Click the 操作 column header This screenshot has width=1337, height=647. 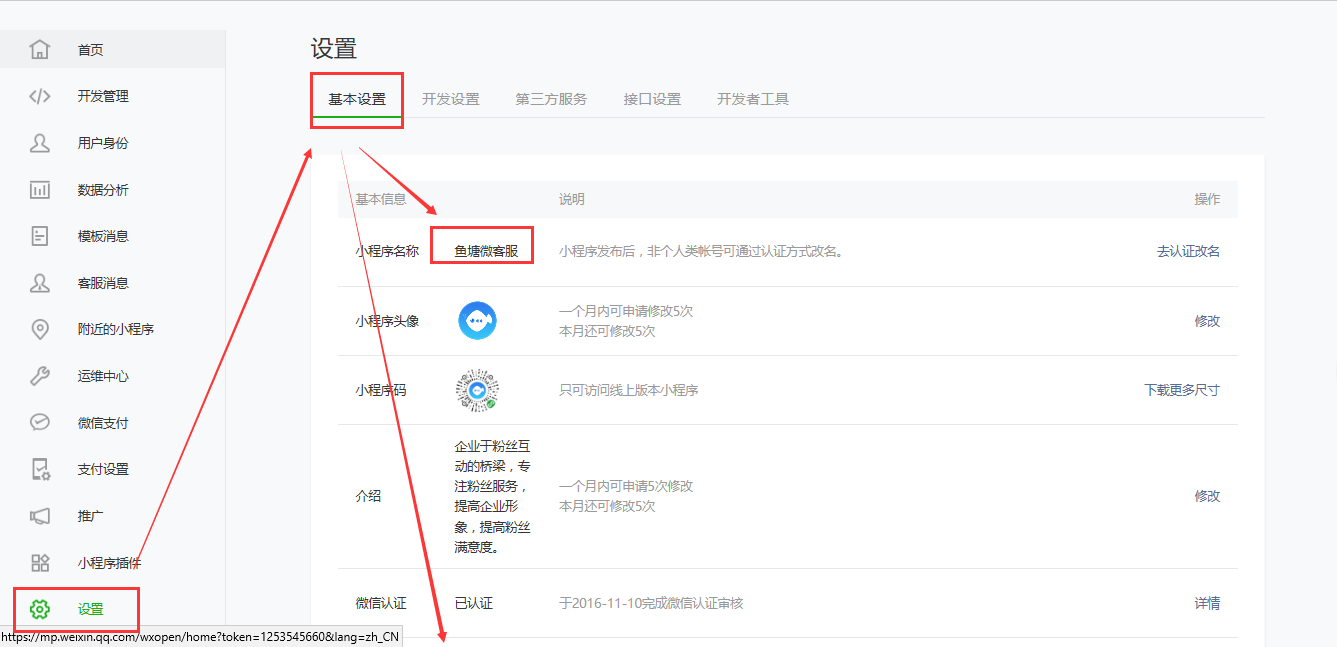[1207, 199]
